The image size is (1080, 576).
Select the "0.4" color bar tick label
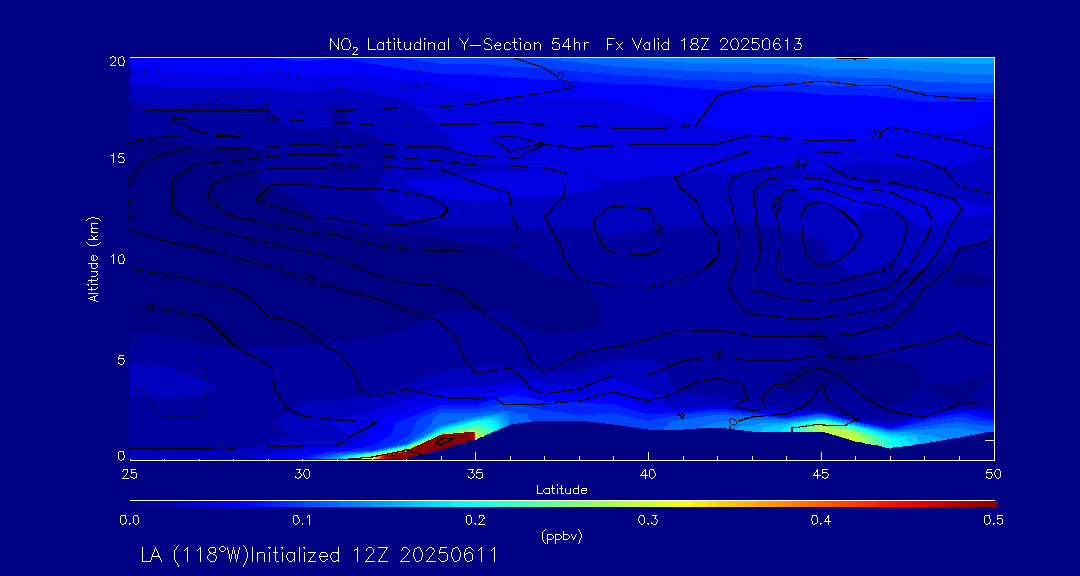coord(820,521)
